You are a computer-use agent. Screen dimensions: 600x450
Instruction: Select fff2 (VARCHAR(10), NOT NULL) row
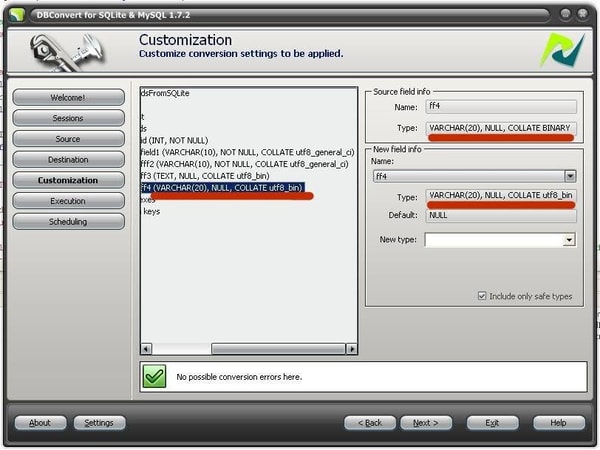click(x=245, y=164)
